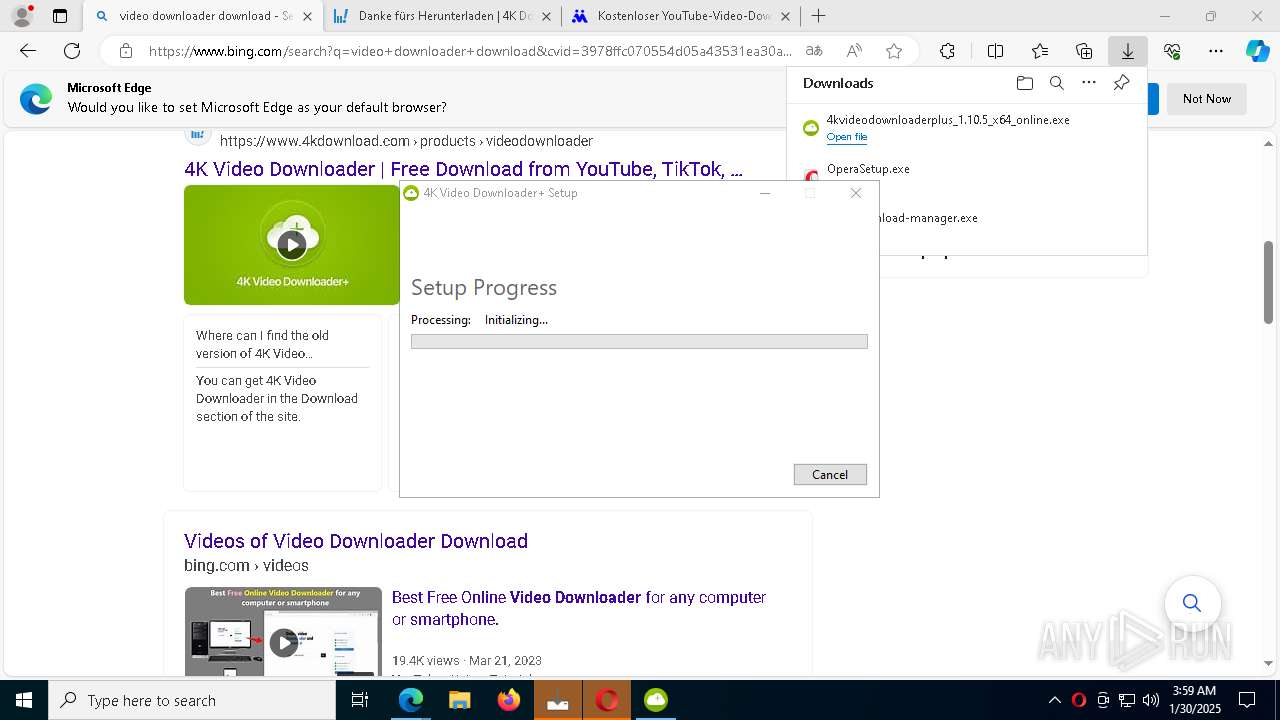The width and height of the screenshot is (1280, 720).
Task: Click the address bar URL field
Action: [x=470, y=51]
